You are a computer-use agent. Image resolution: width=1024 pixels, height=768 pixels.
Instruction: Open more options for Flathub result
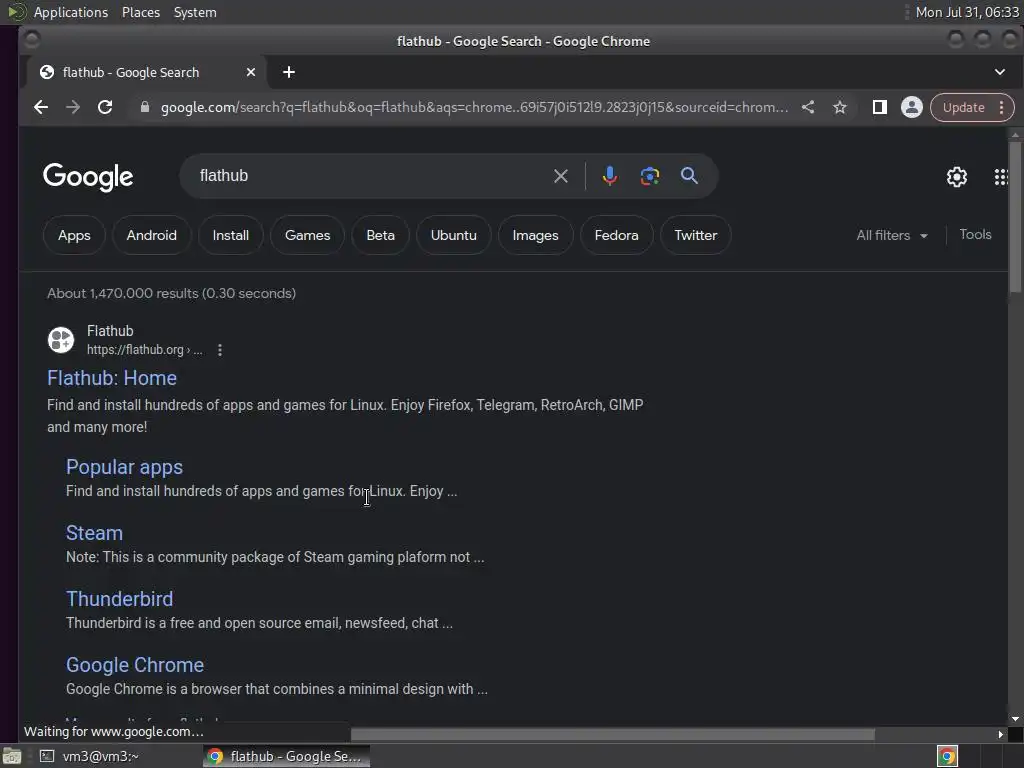[220, 350]
